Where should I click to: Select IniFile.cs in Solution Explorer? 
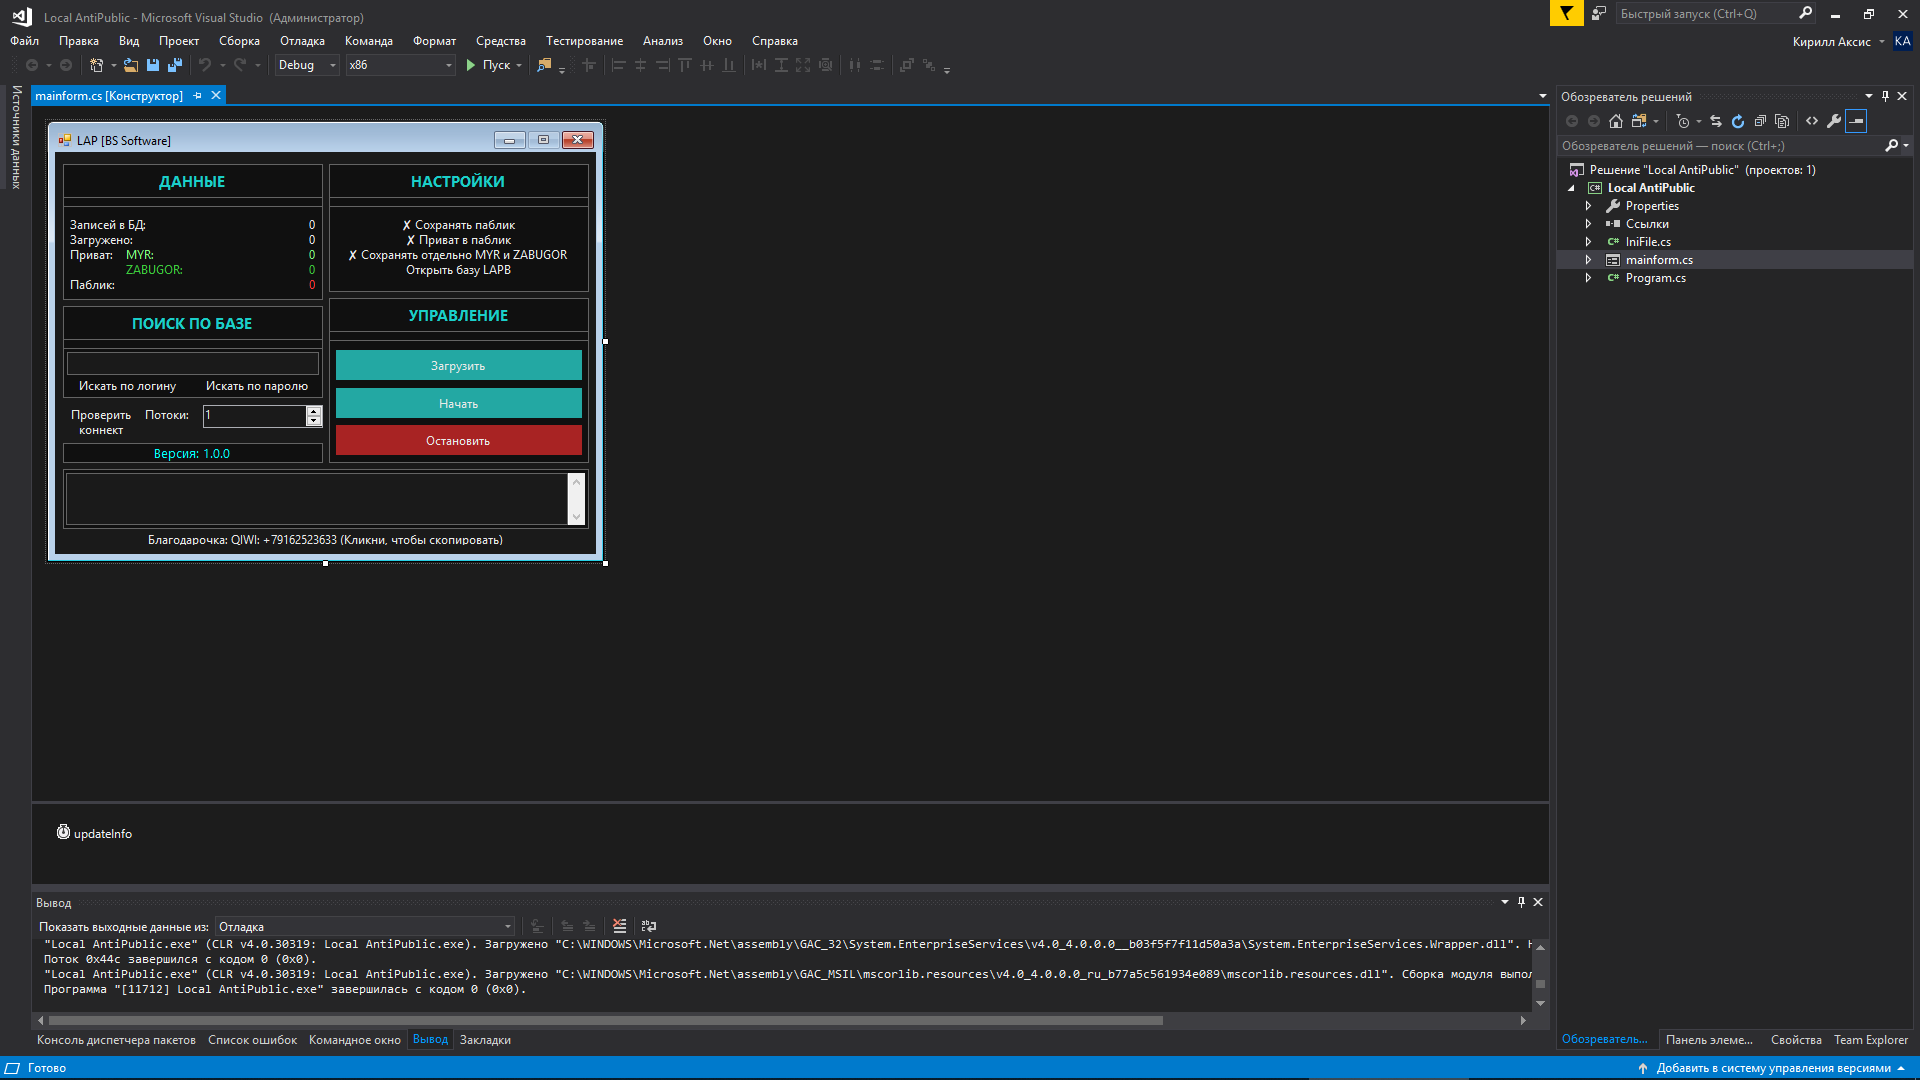point(1647,242)
